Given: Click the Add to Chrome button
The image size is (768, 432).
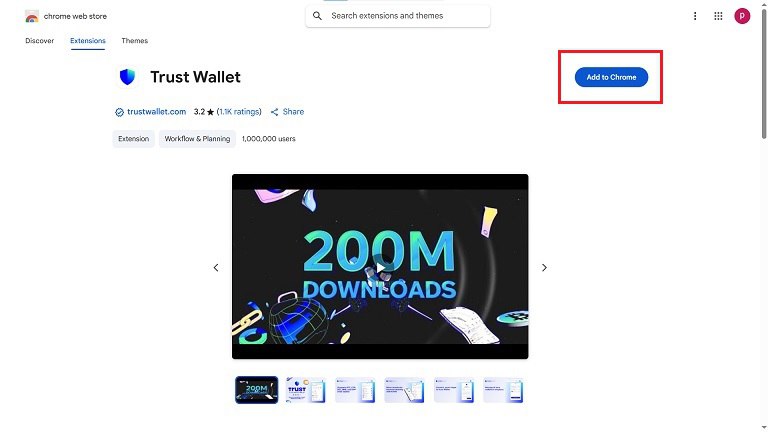Looking at the screenshot, I should pos(611,77).
